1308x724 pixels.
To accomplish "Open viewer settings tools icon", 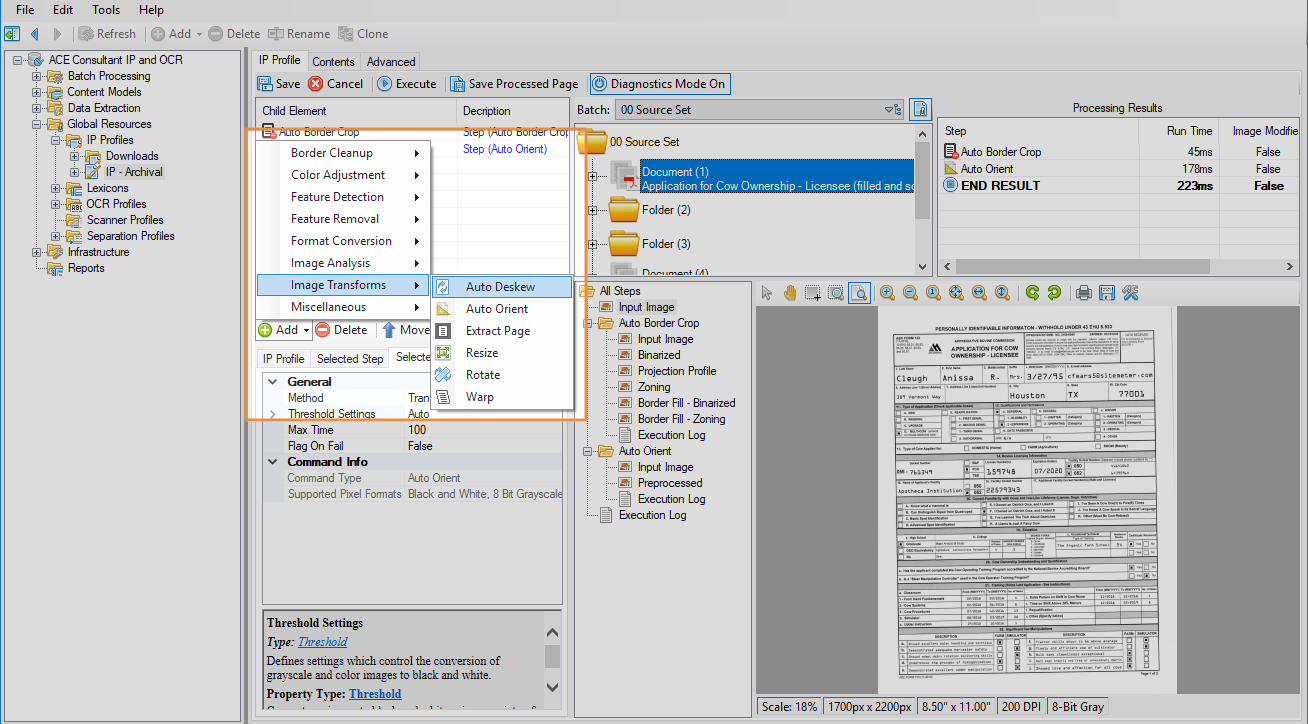I will [x=1131, y=293].
